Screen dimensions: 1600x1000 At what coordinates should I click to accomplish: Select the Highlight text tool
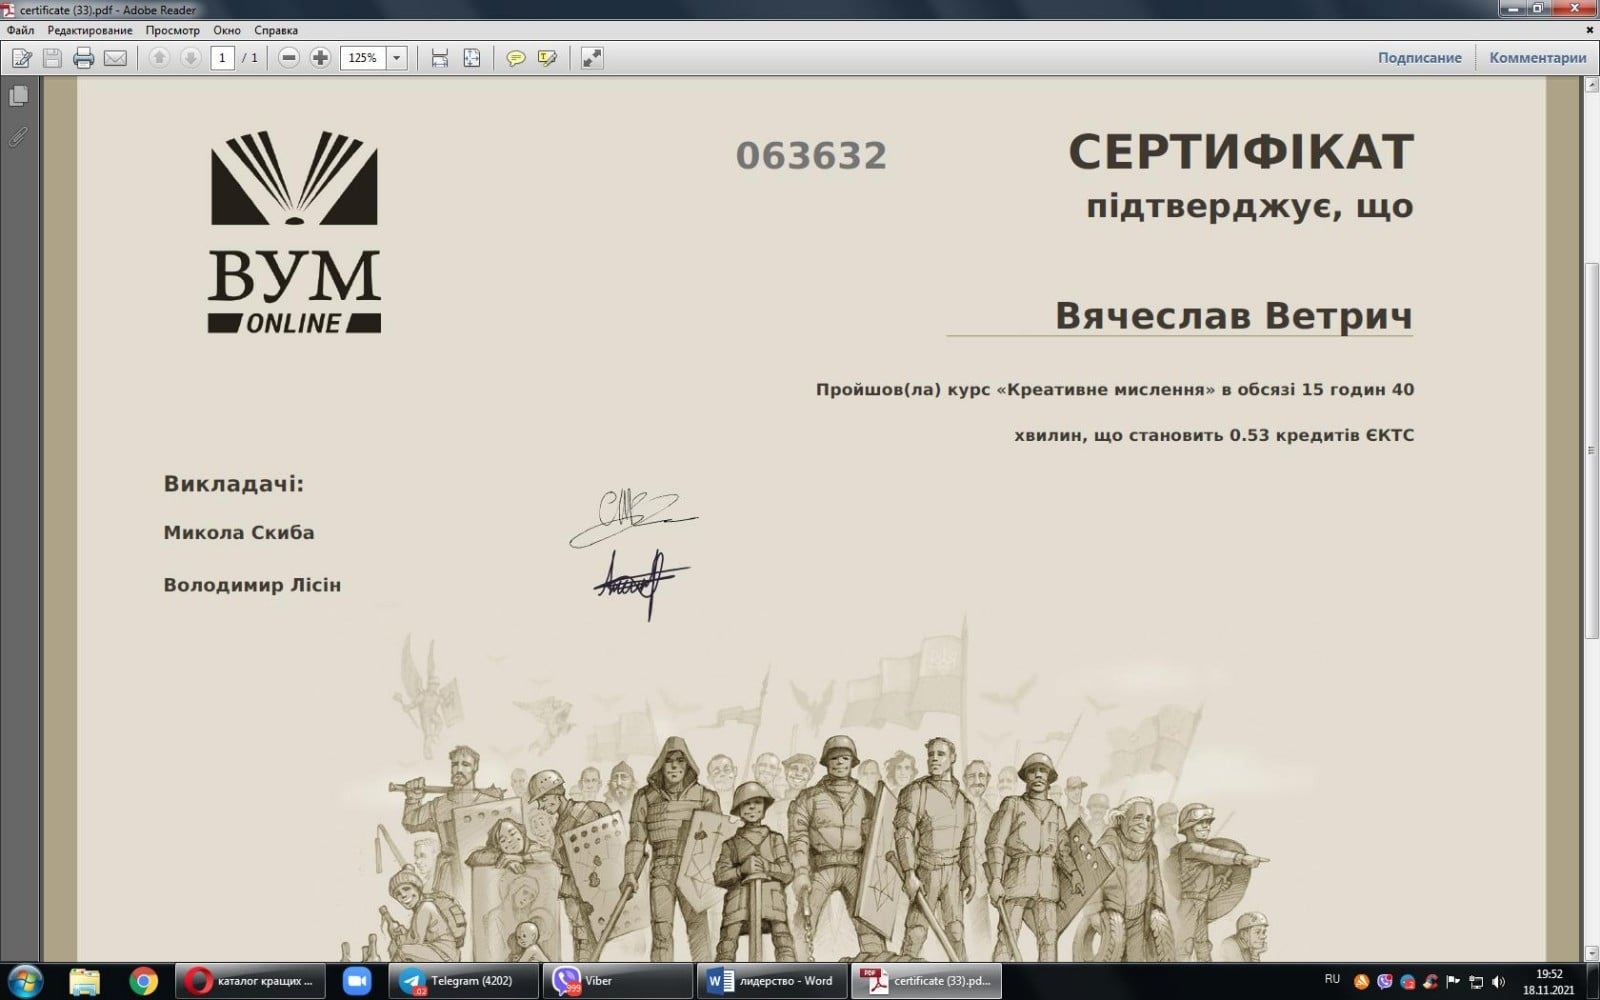(547, 58)
